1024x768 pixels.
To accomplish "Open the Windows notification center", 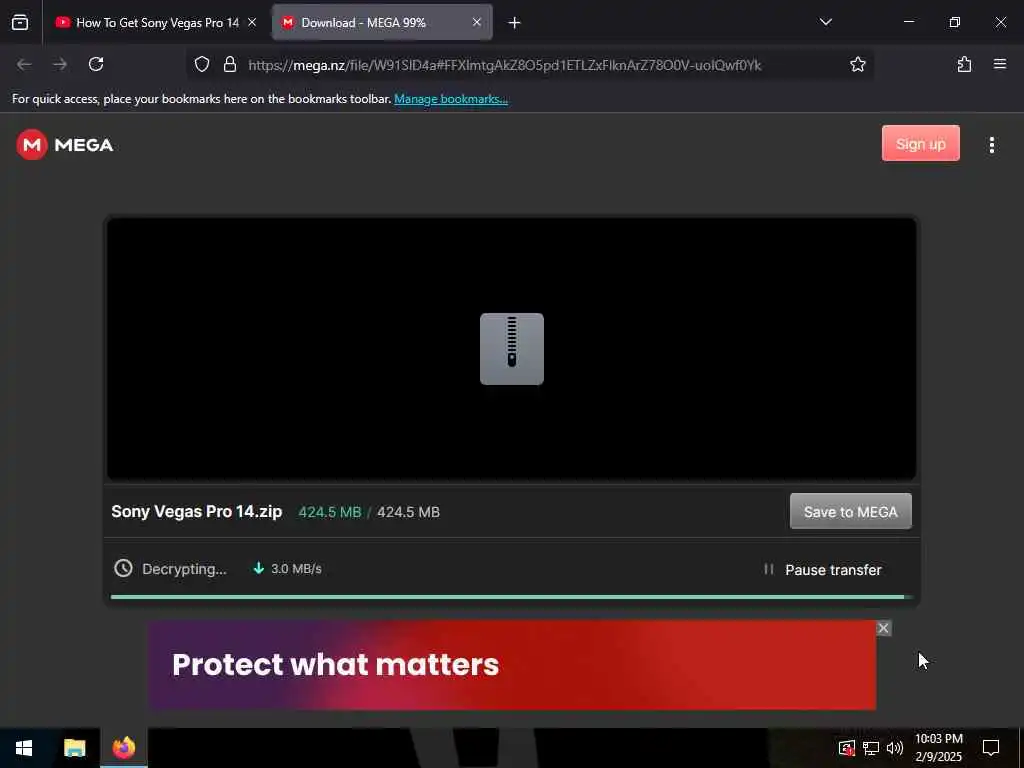I will pos(991,748).
